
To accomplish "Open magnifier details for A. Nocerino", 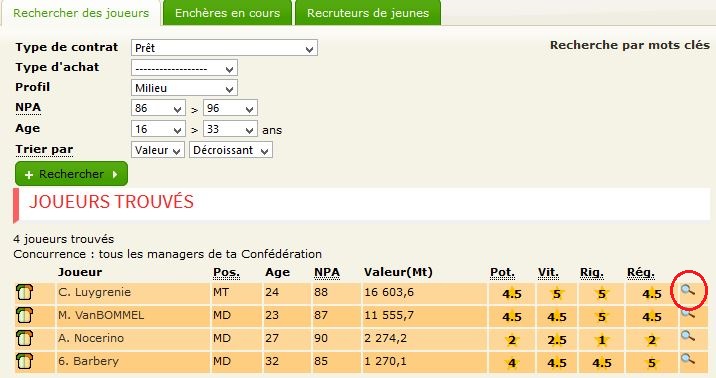I will (688, 336).
